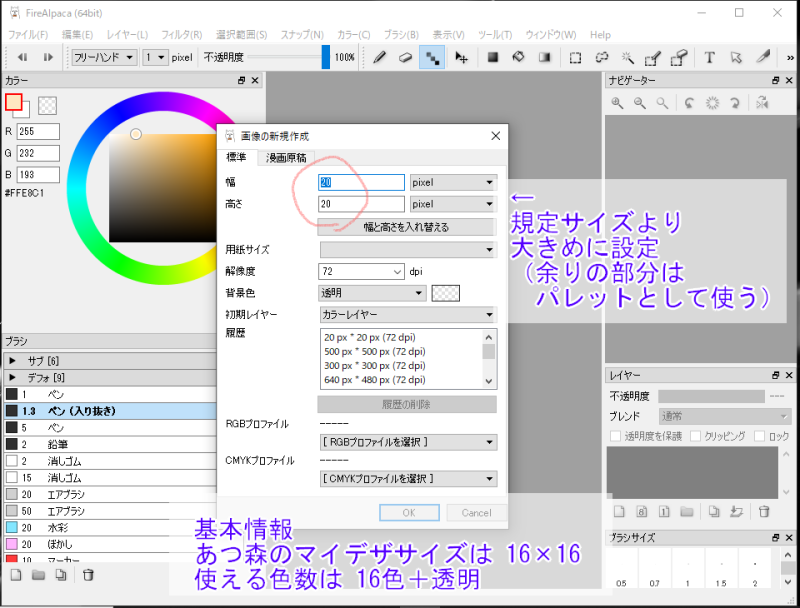
Task: Select the Eyedropper tool
Action: click(763, 58)
